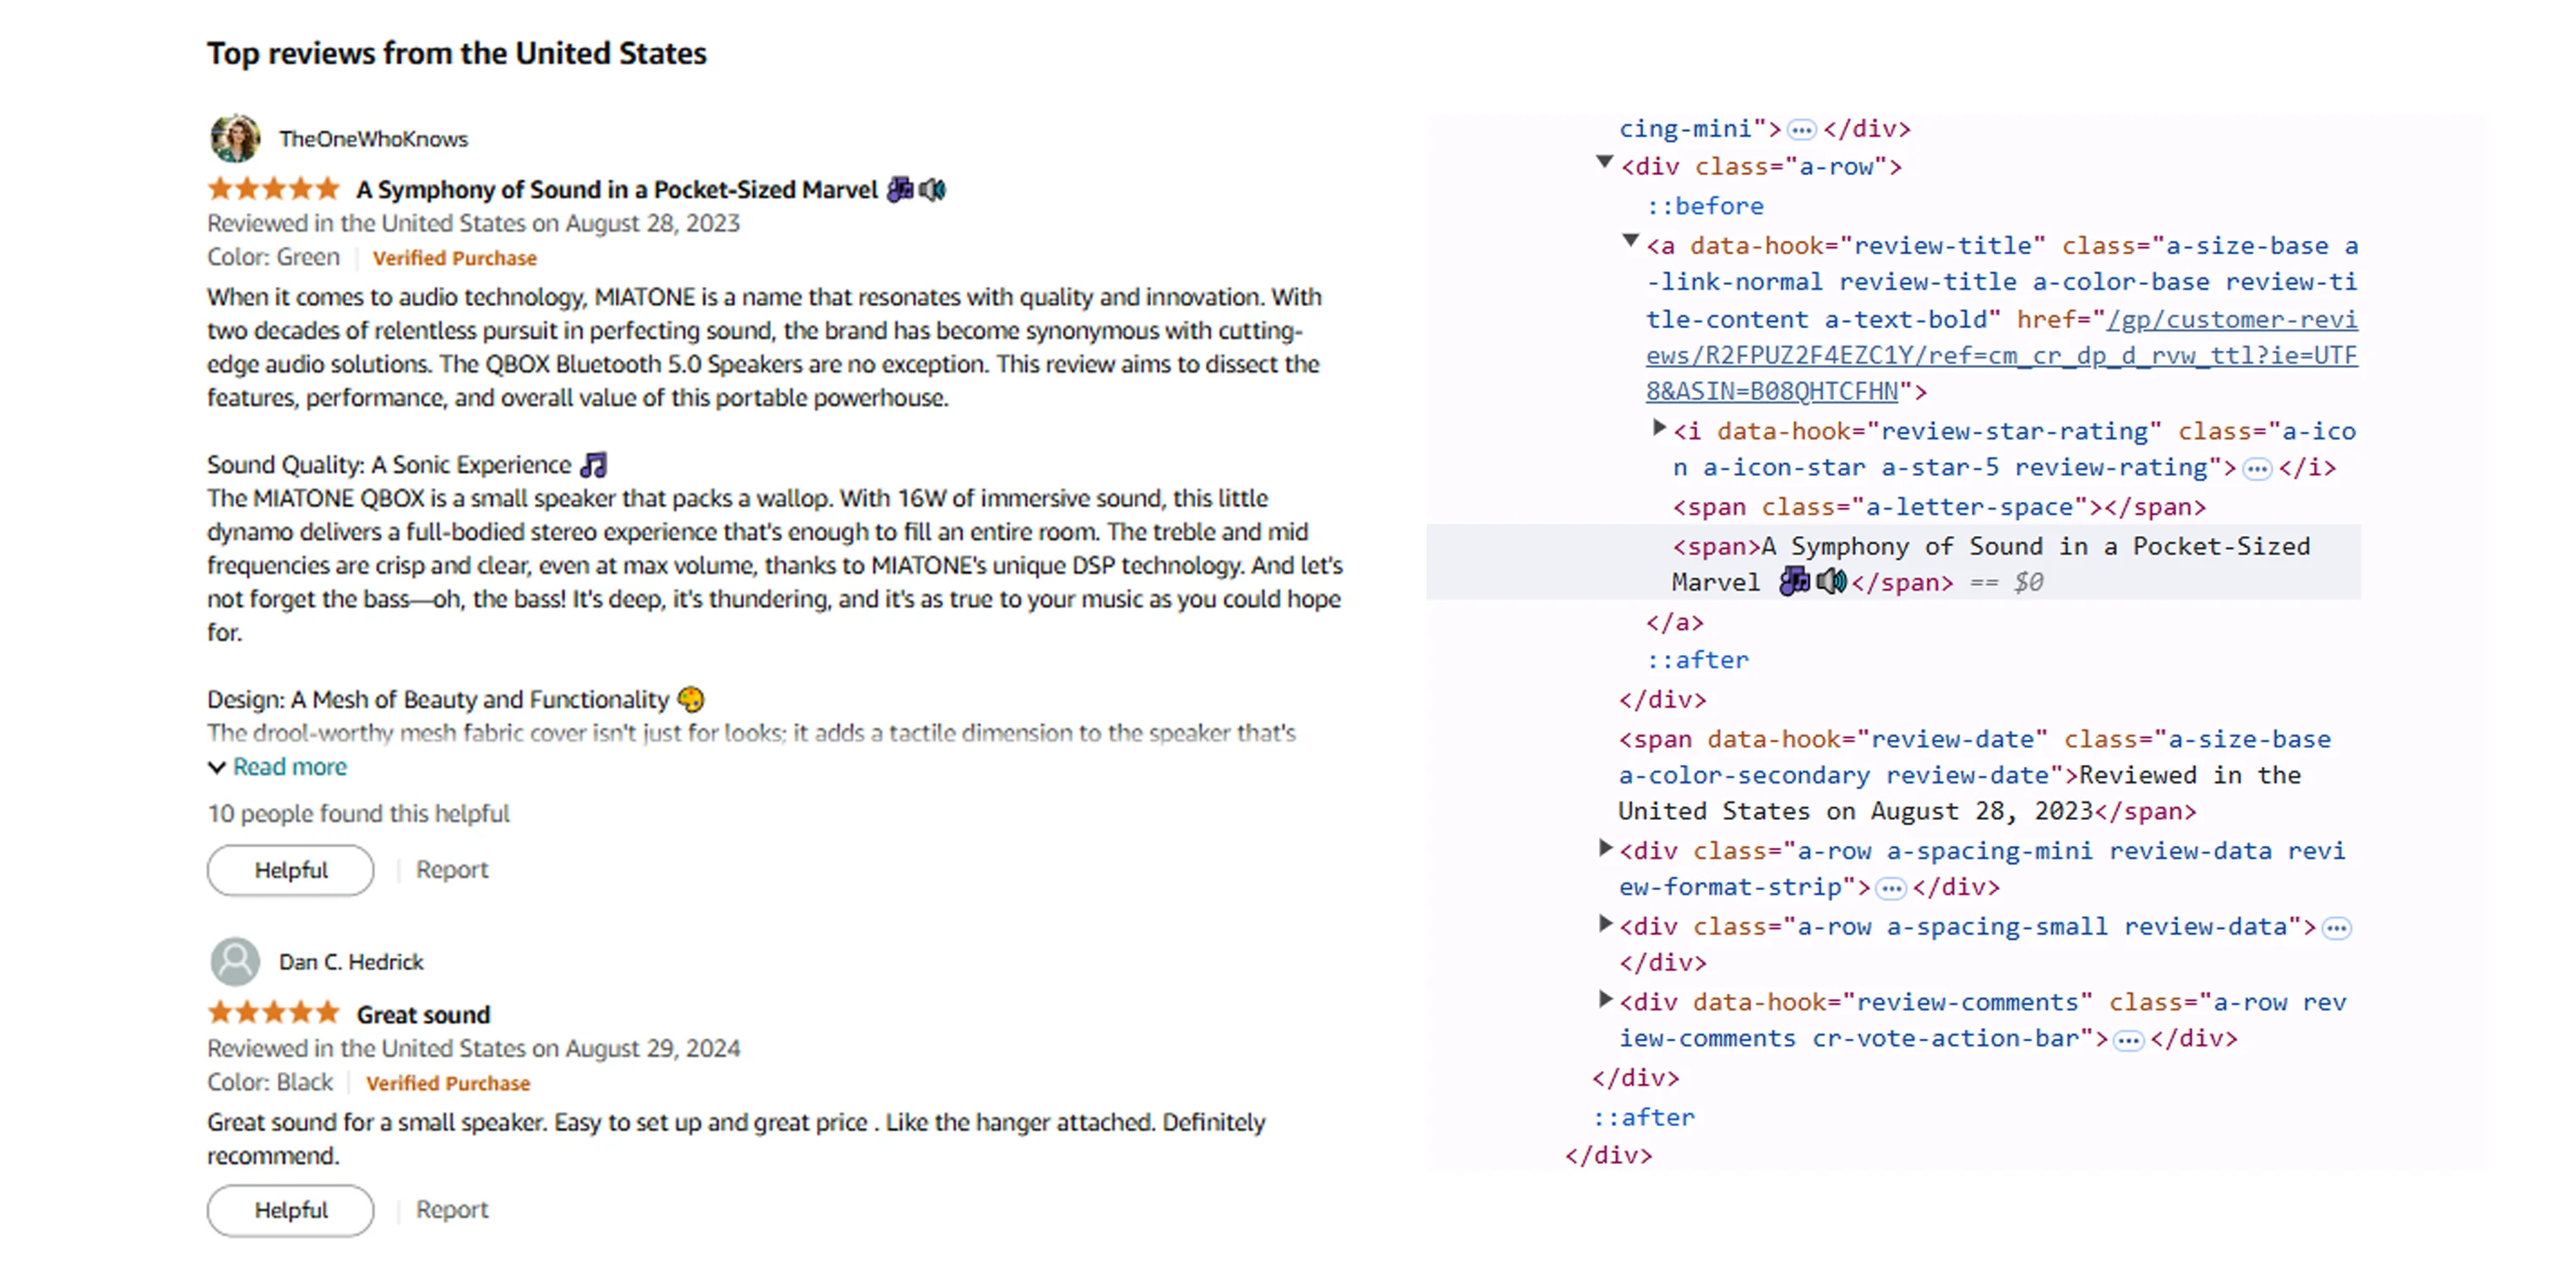Expand the review-star-rating i element
Viewport: 2576px width, 1284px height.
point(1659,428)
